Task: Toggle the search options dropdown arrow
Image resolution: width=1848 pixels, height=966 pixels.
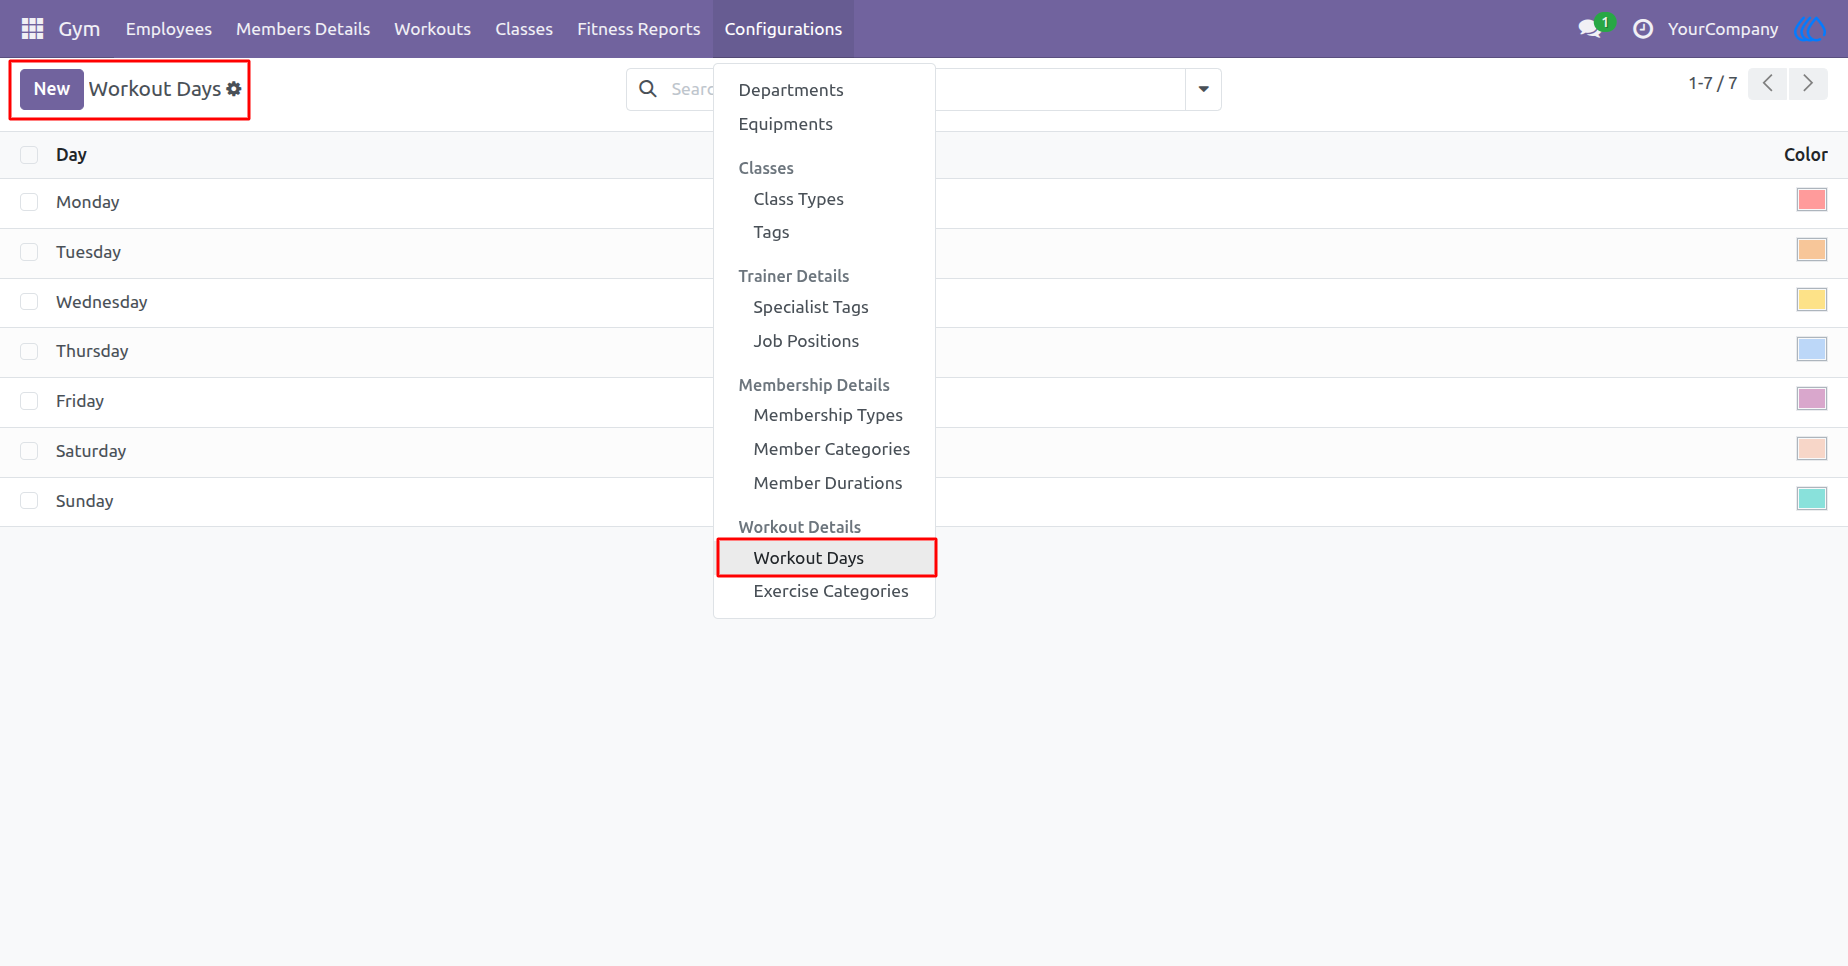Action: tap(1203, 89)
